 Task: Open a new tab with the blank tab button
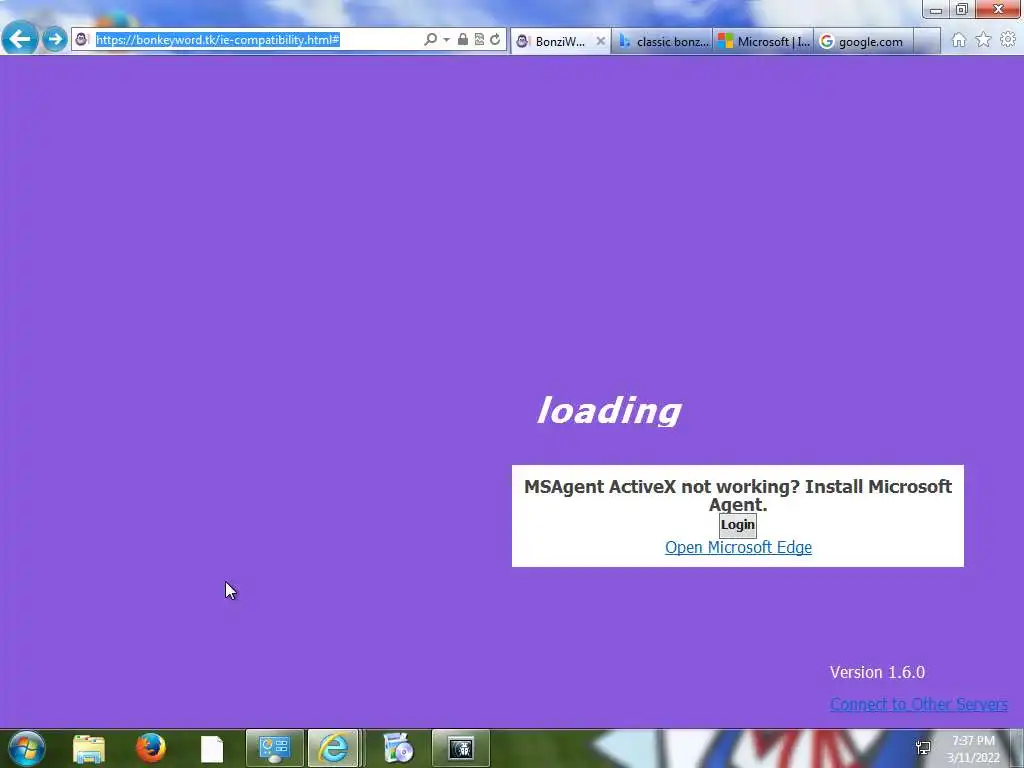pos(927,41)
